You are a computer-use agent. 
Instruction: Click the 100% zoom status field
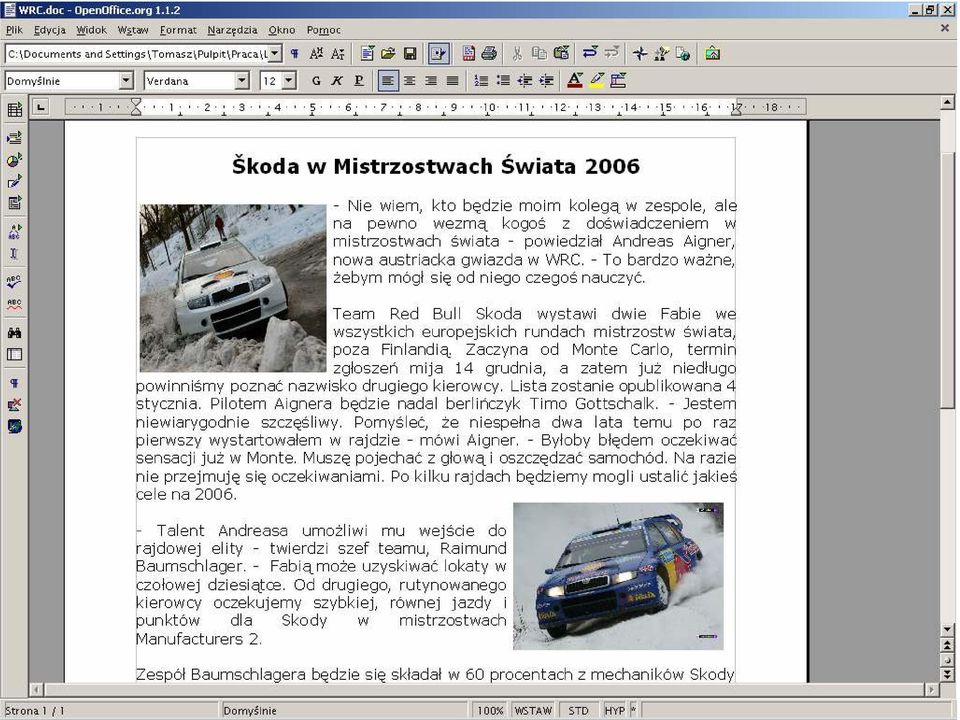490,710
